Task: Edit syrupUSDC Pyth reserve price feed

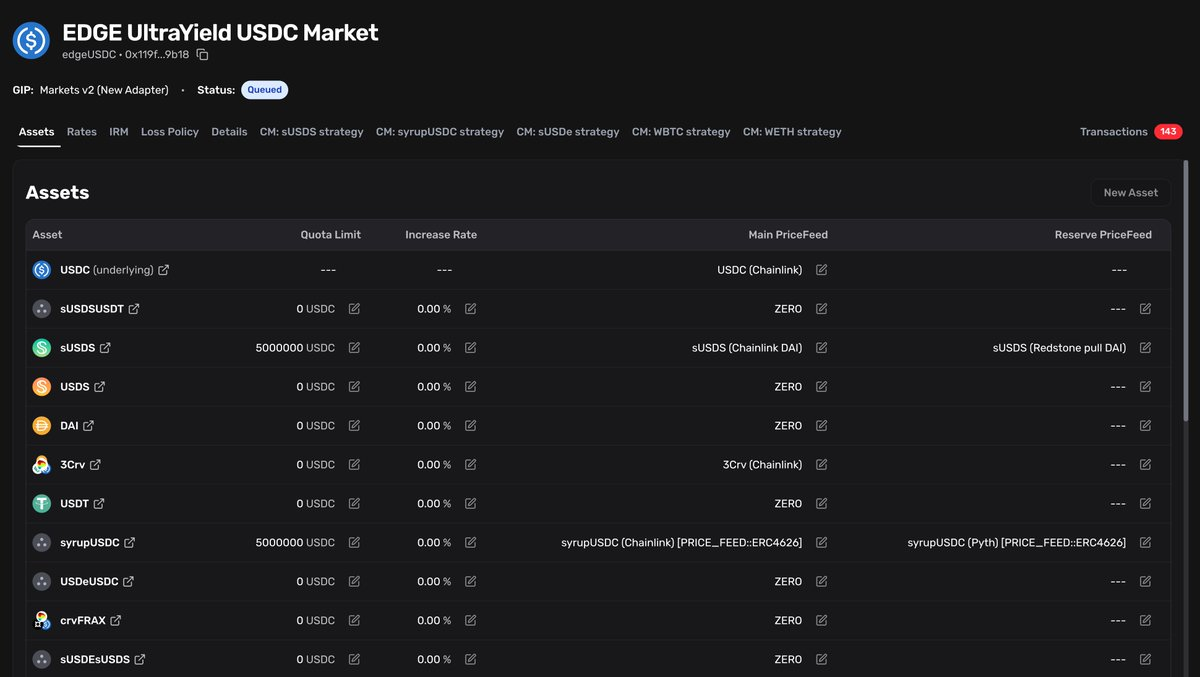Action: point(1145,543)
